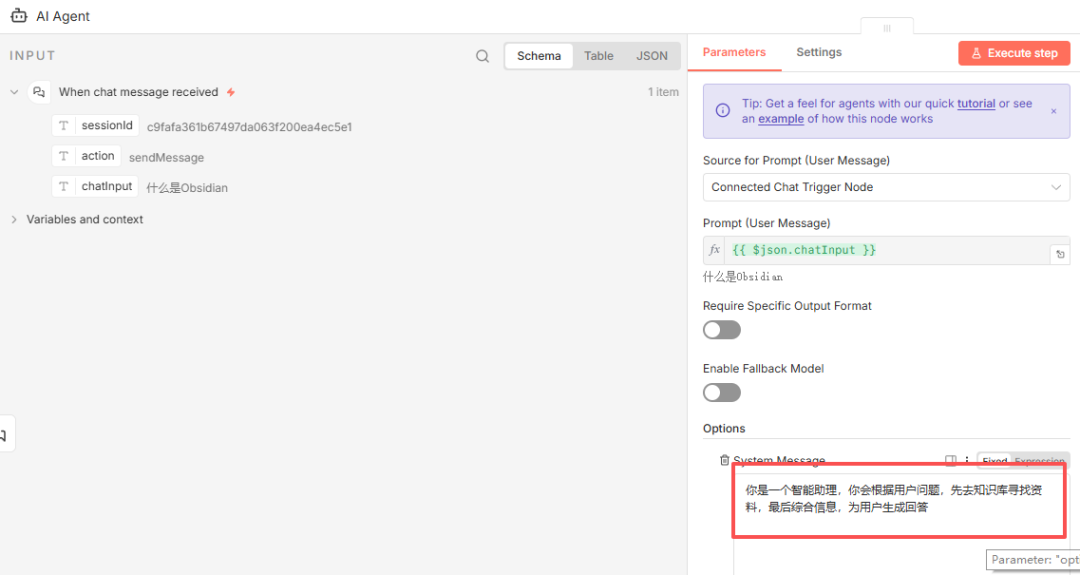Click the search icon in the Input panel
1080x575 pixels.
tap(483, 56)
